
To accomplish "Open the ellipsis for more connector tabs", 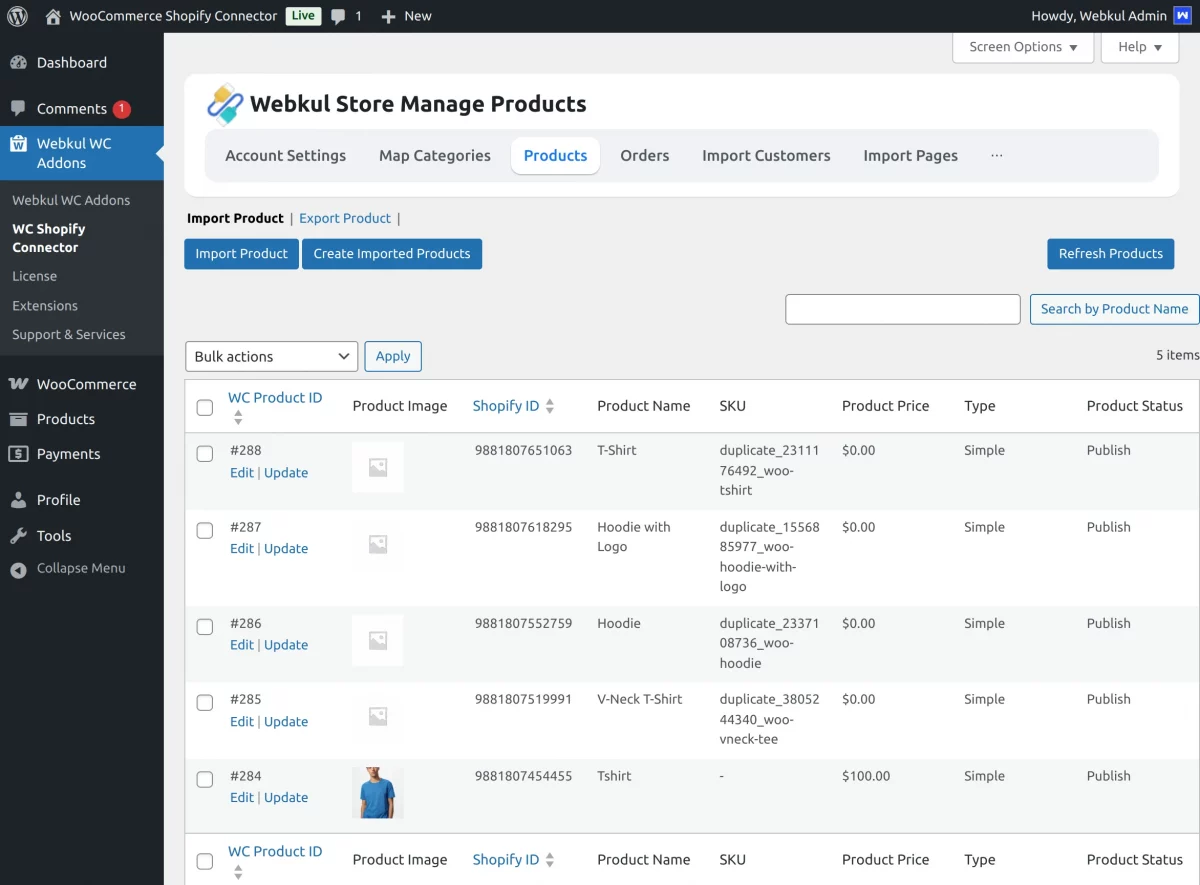I will (x=996, y=155).
